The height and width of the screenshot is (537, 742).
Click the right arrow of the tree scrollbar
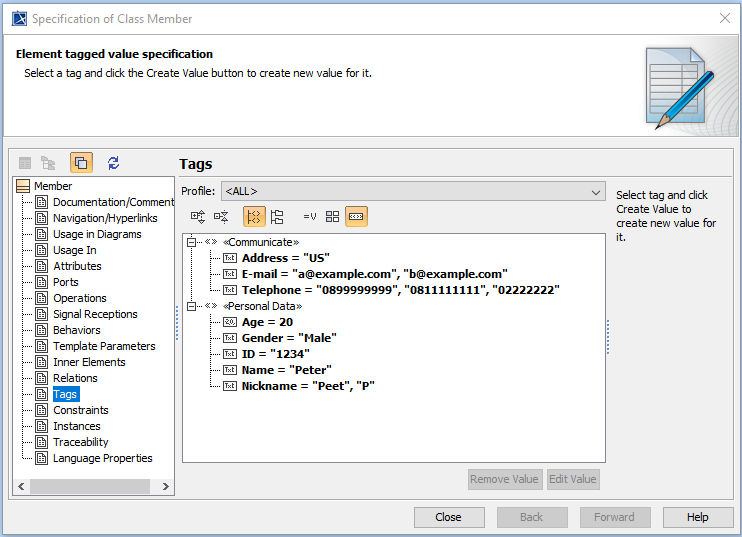pyautogui.click(x=165, y=486)
